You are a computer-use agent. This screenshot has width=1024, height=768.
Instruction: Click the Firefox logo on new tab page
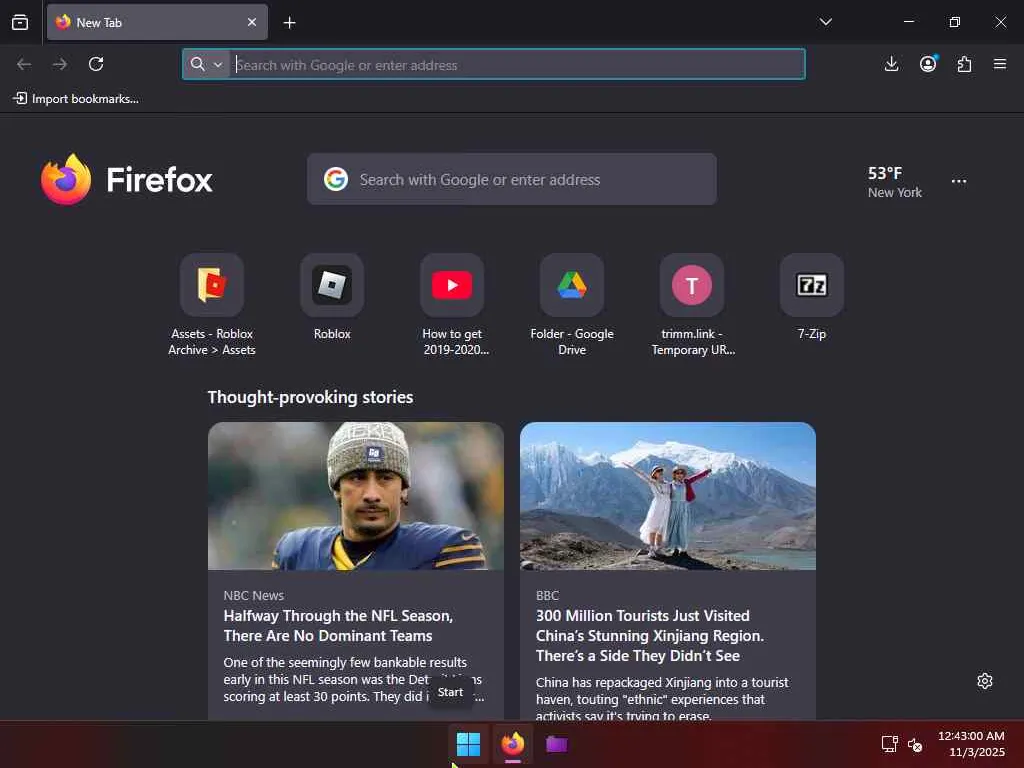[x=127, y=180]
